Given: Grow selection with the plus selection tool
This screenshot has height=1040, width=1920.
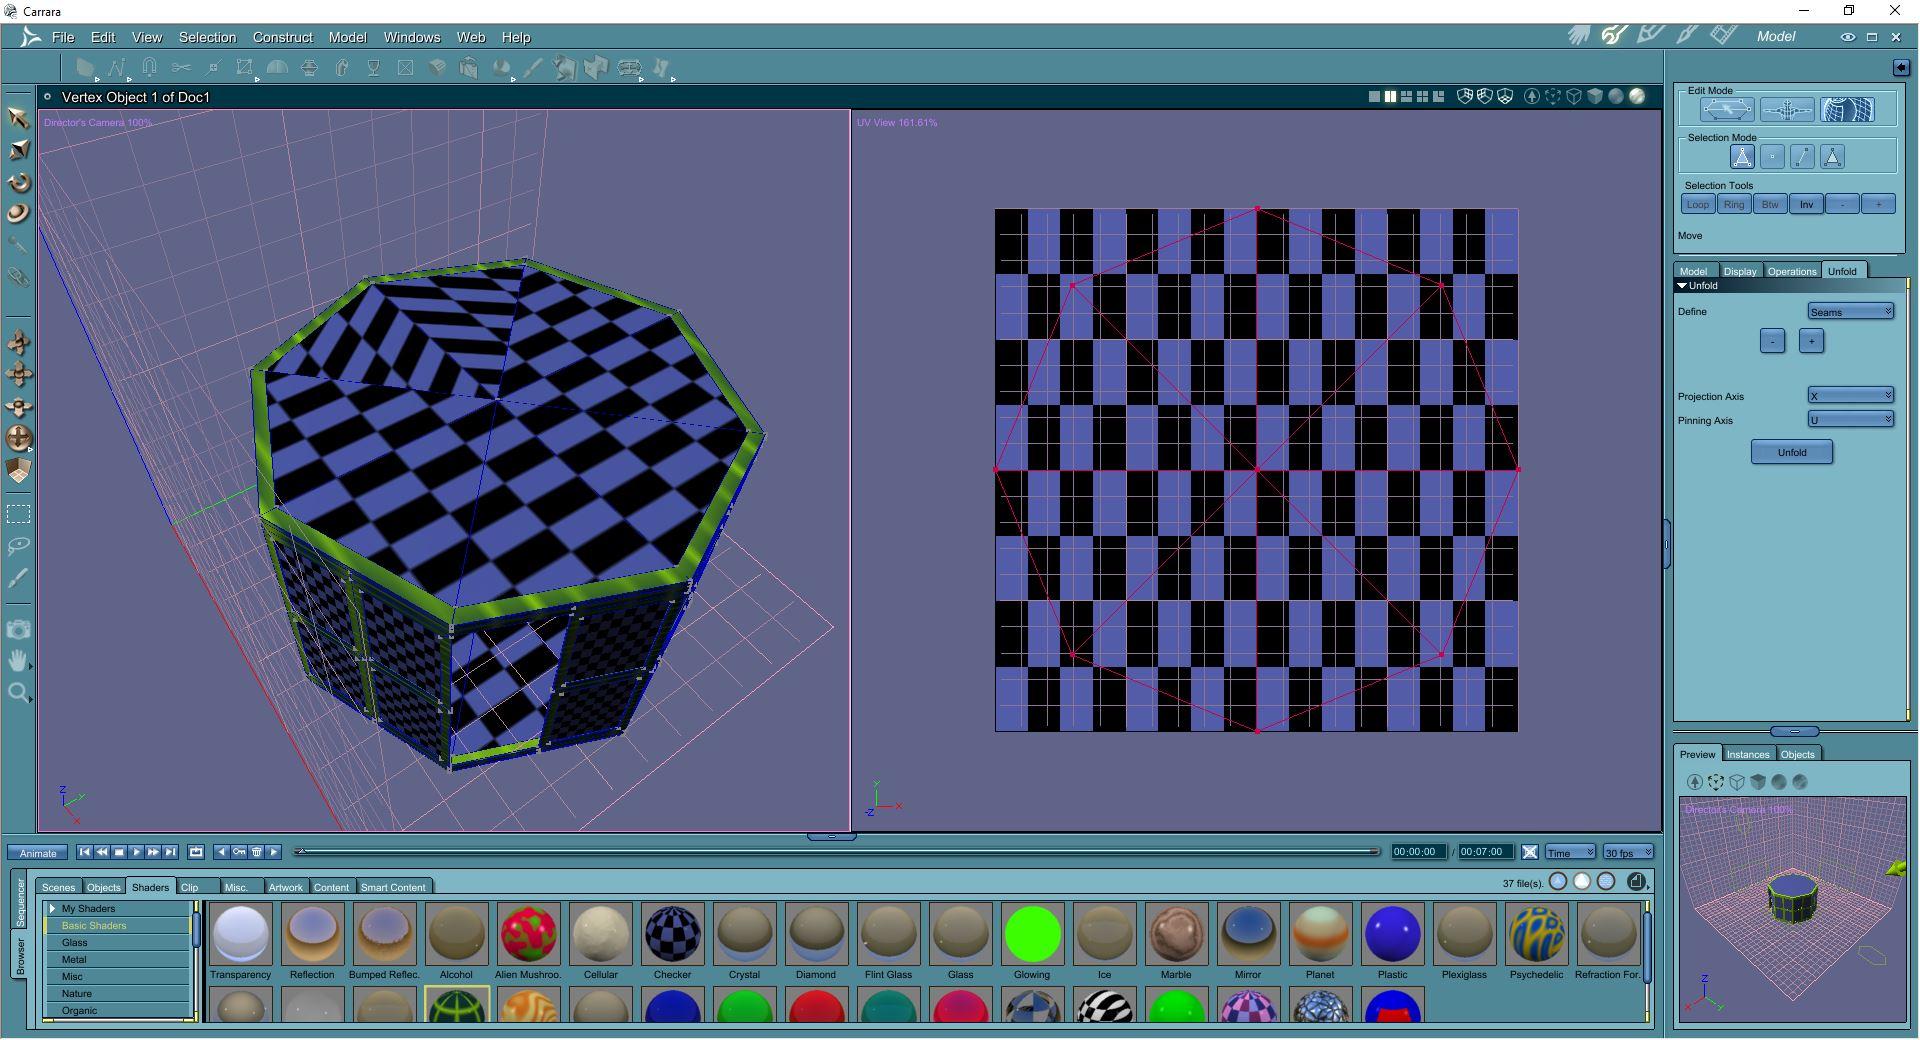Looking at the screenshot, I should click(1878, 204).
